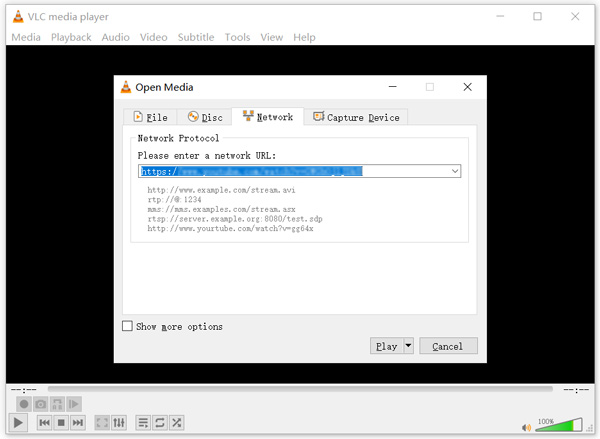600x439 pixels.
Task: Switch to the Capture Device tab
Action: click(356, 117)
